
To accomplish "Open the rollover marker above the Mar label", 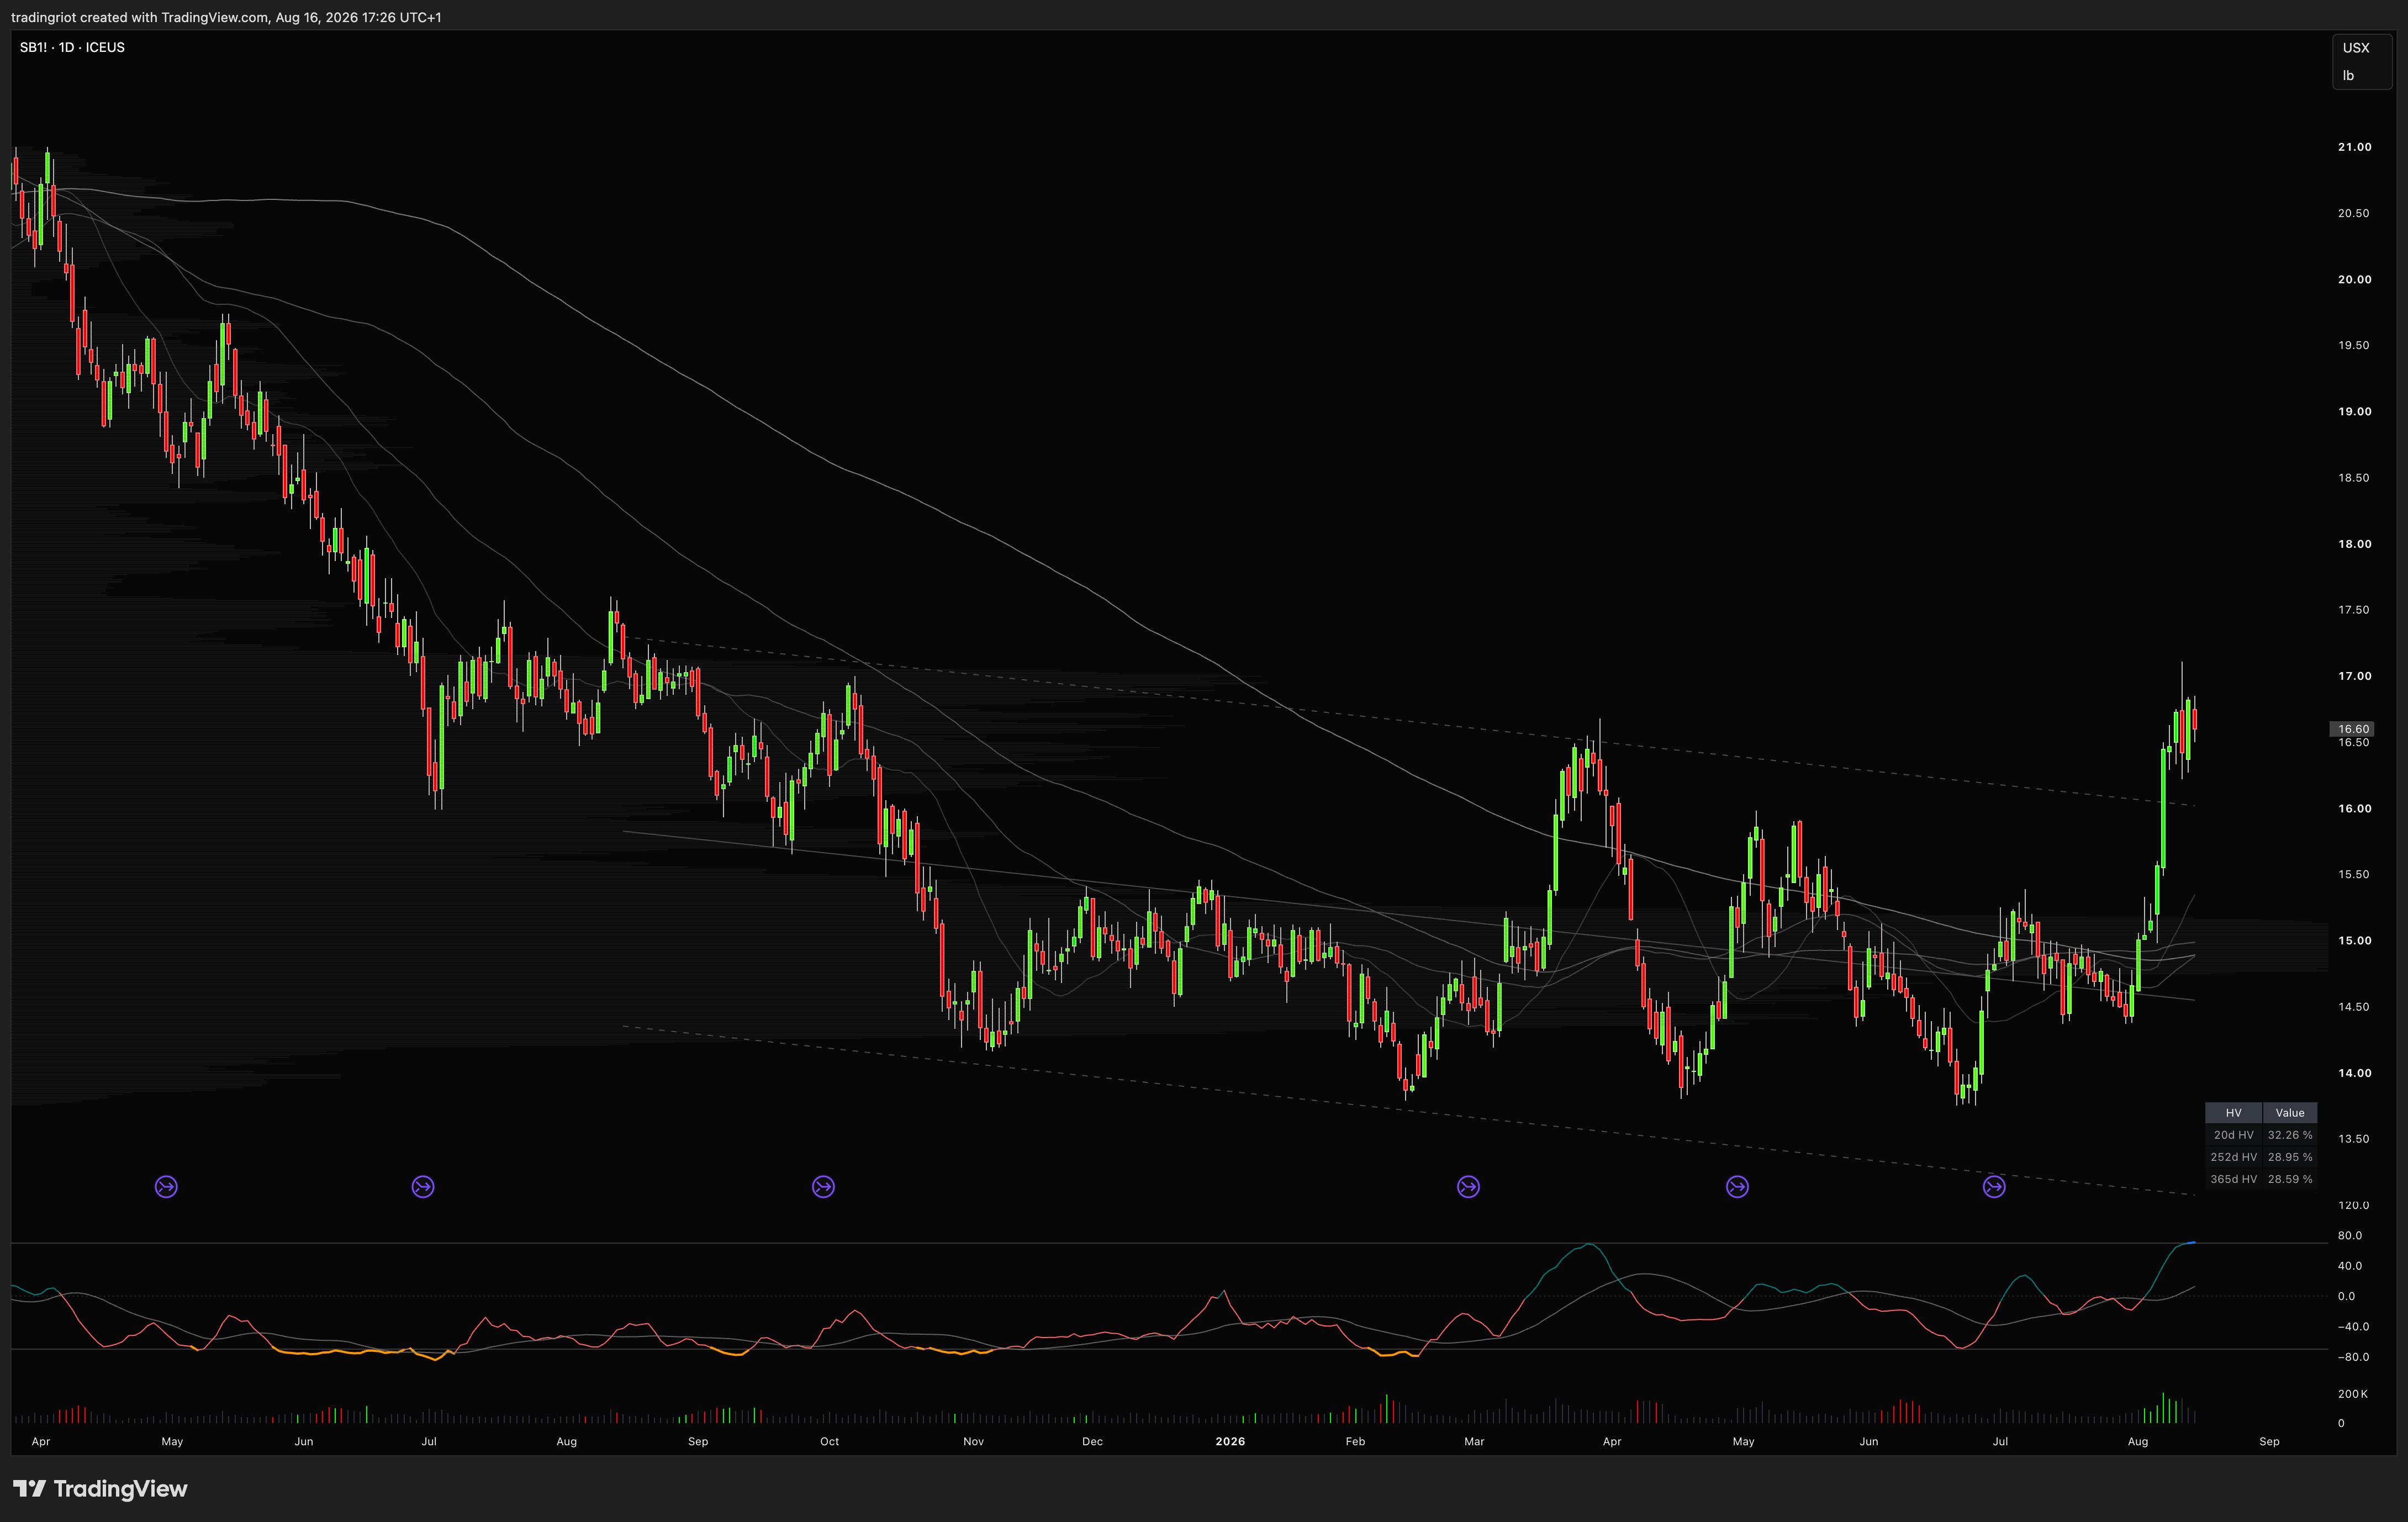I will click(x=1468, y=1187).
